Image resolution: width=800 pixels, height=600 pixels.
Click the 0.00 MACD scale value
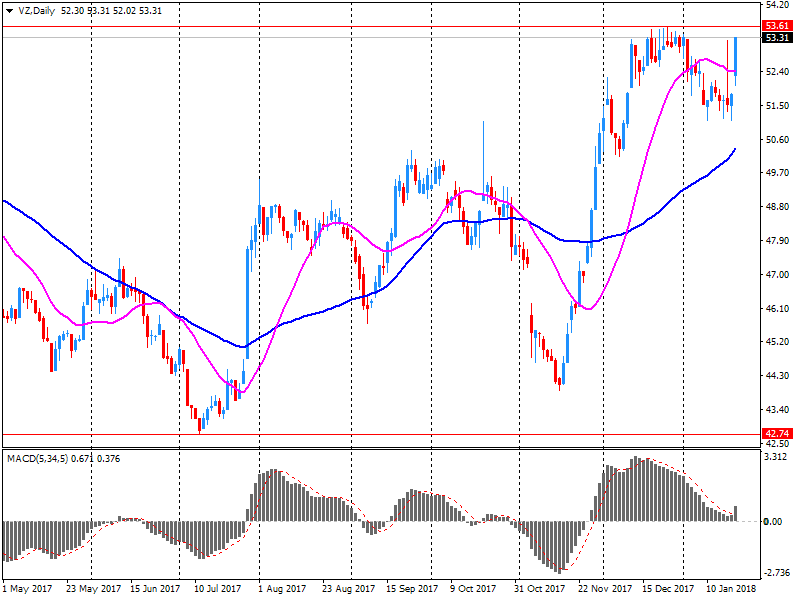click(773, 521)
